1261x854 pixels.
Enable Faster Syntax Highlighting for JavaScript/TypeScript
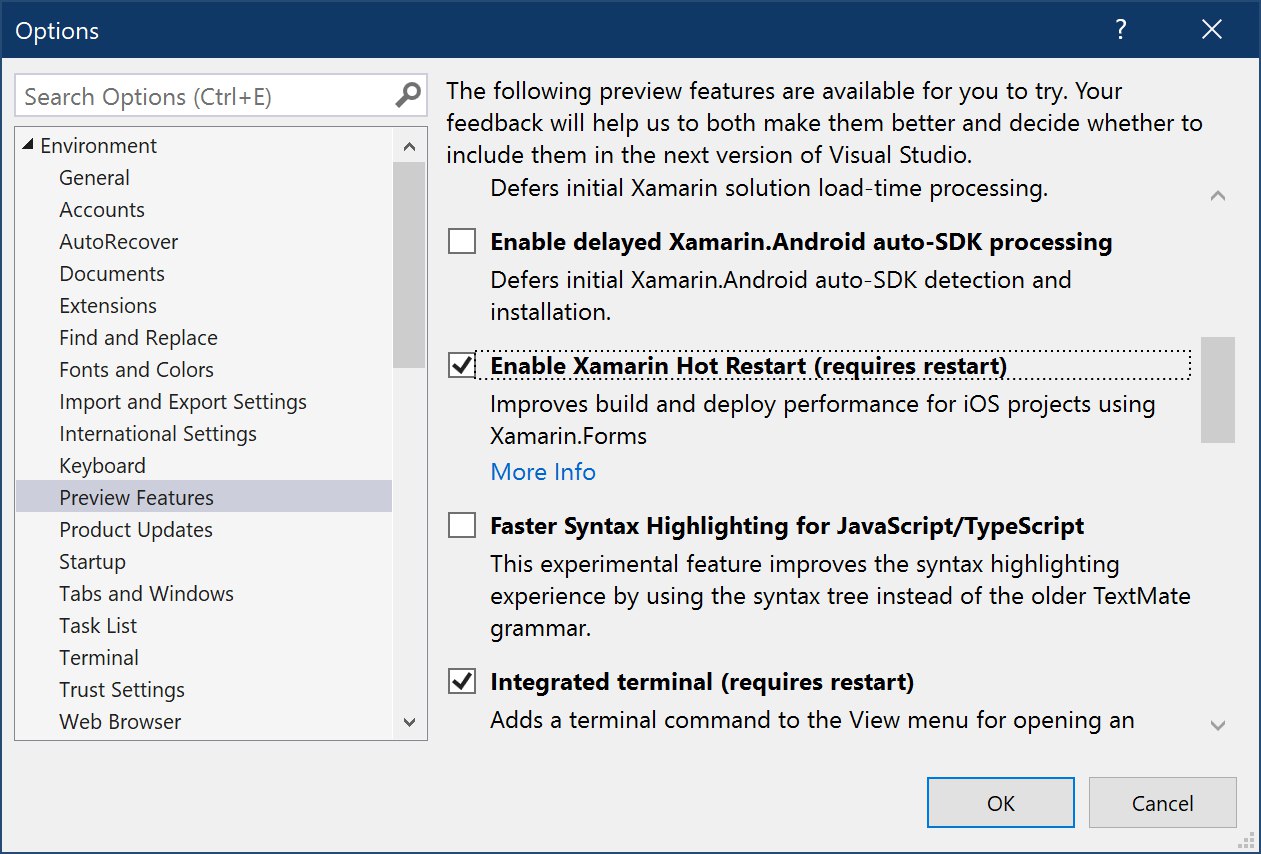coord(462,525)
